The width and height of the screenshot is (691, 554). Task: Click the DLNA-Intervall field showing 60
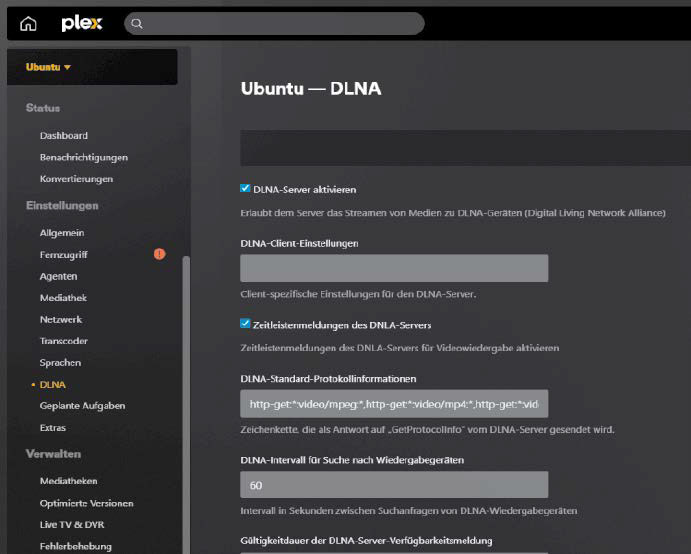(x=394, y=485)
